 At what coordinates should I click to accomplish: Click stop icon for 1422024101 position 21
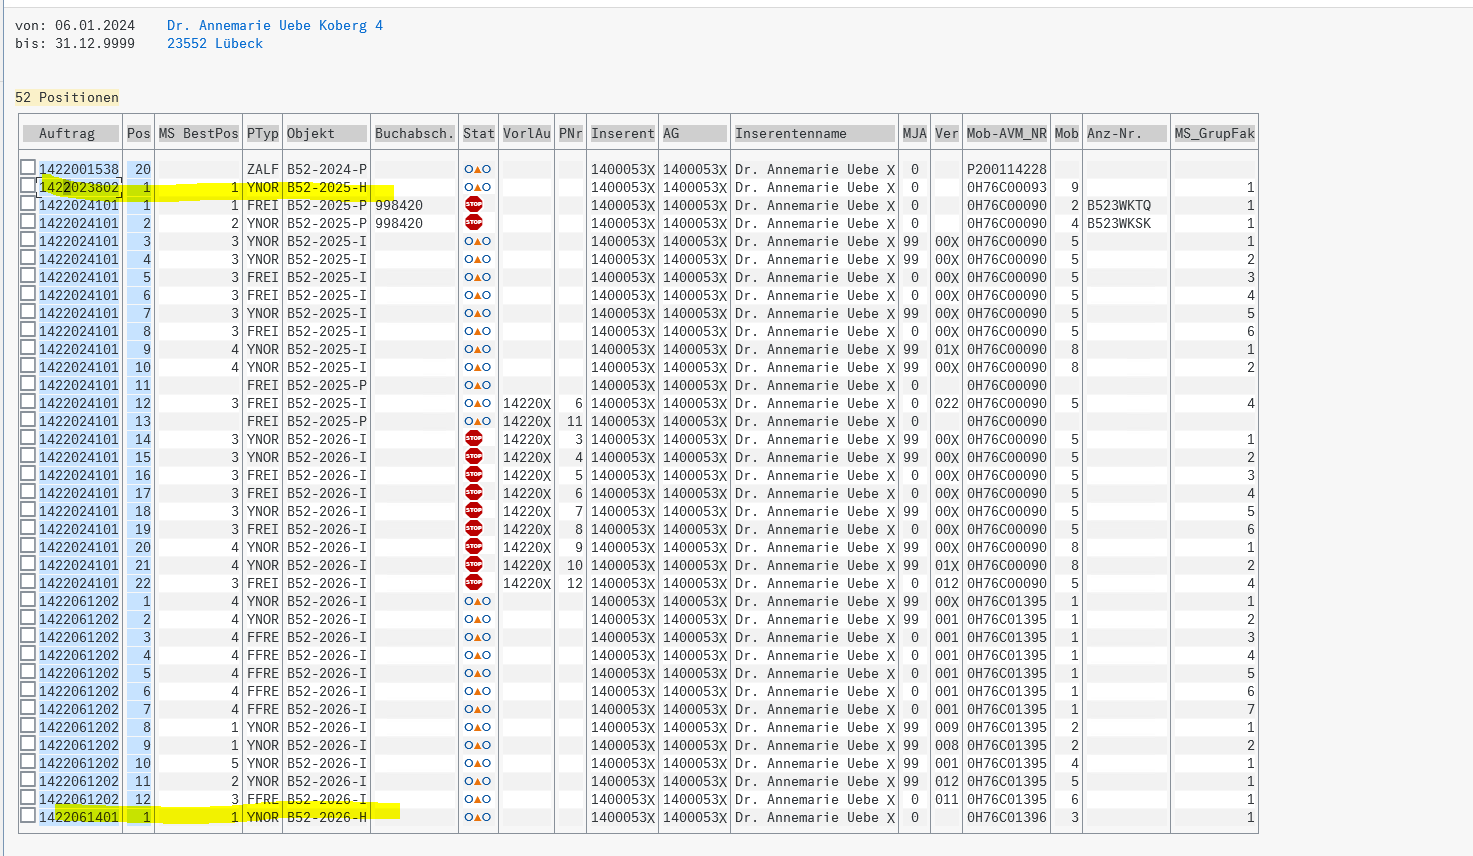point(474,564)
